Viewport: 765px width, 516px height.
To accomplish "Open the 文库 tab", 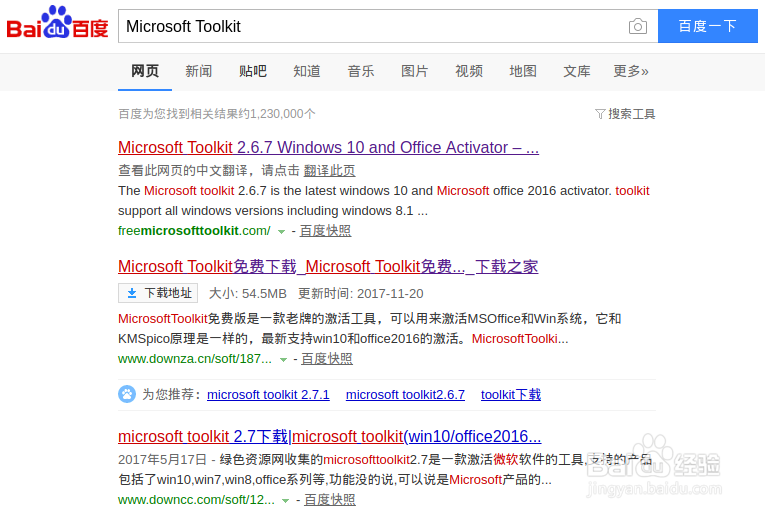I will click(x=577, y=71).
